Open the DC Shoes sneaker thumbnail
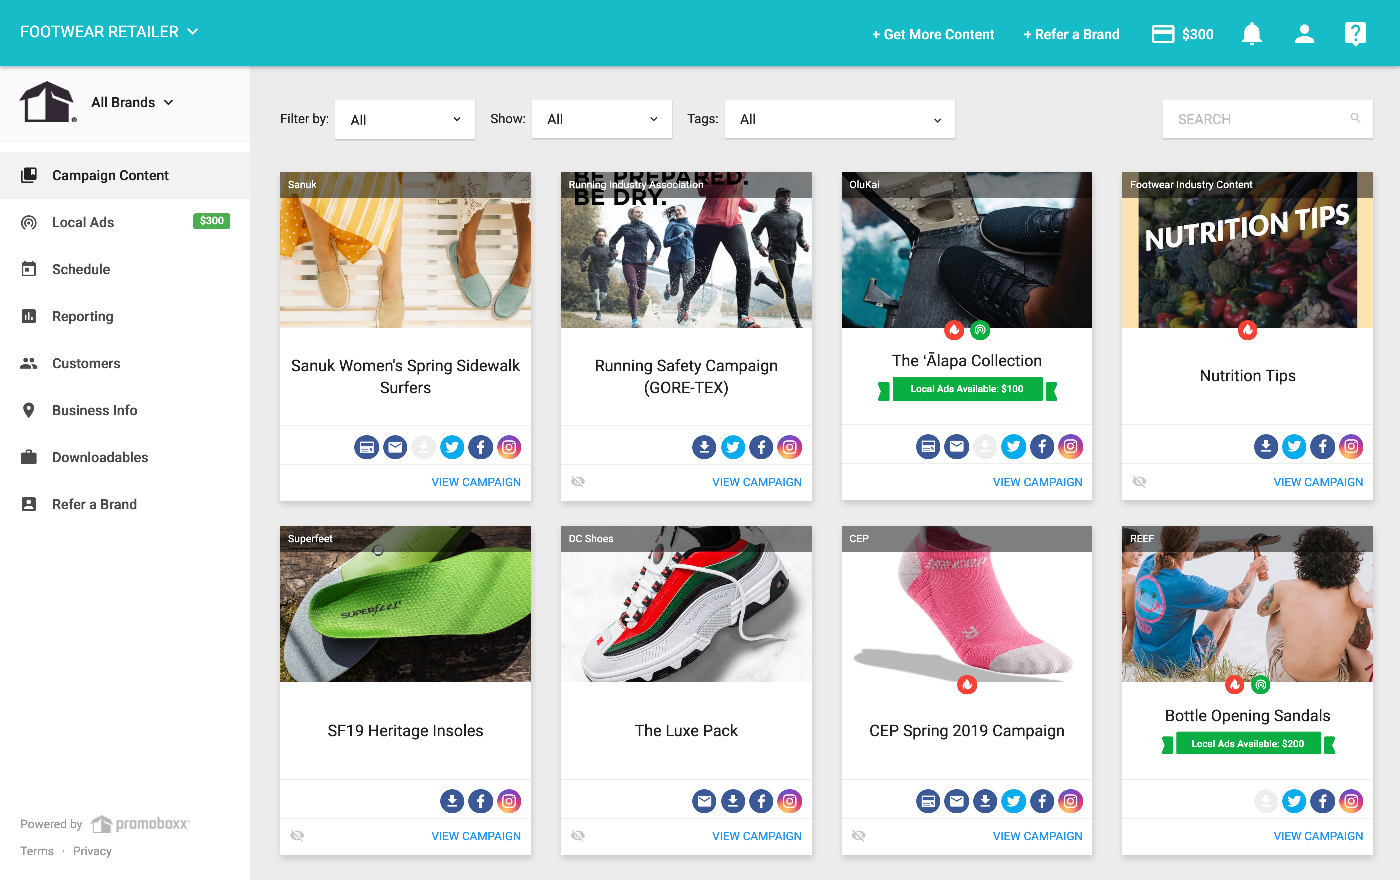The image size is (1400, 880). click(686, 604)
